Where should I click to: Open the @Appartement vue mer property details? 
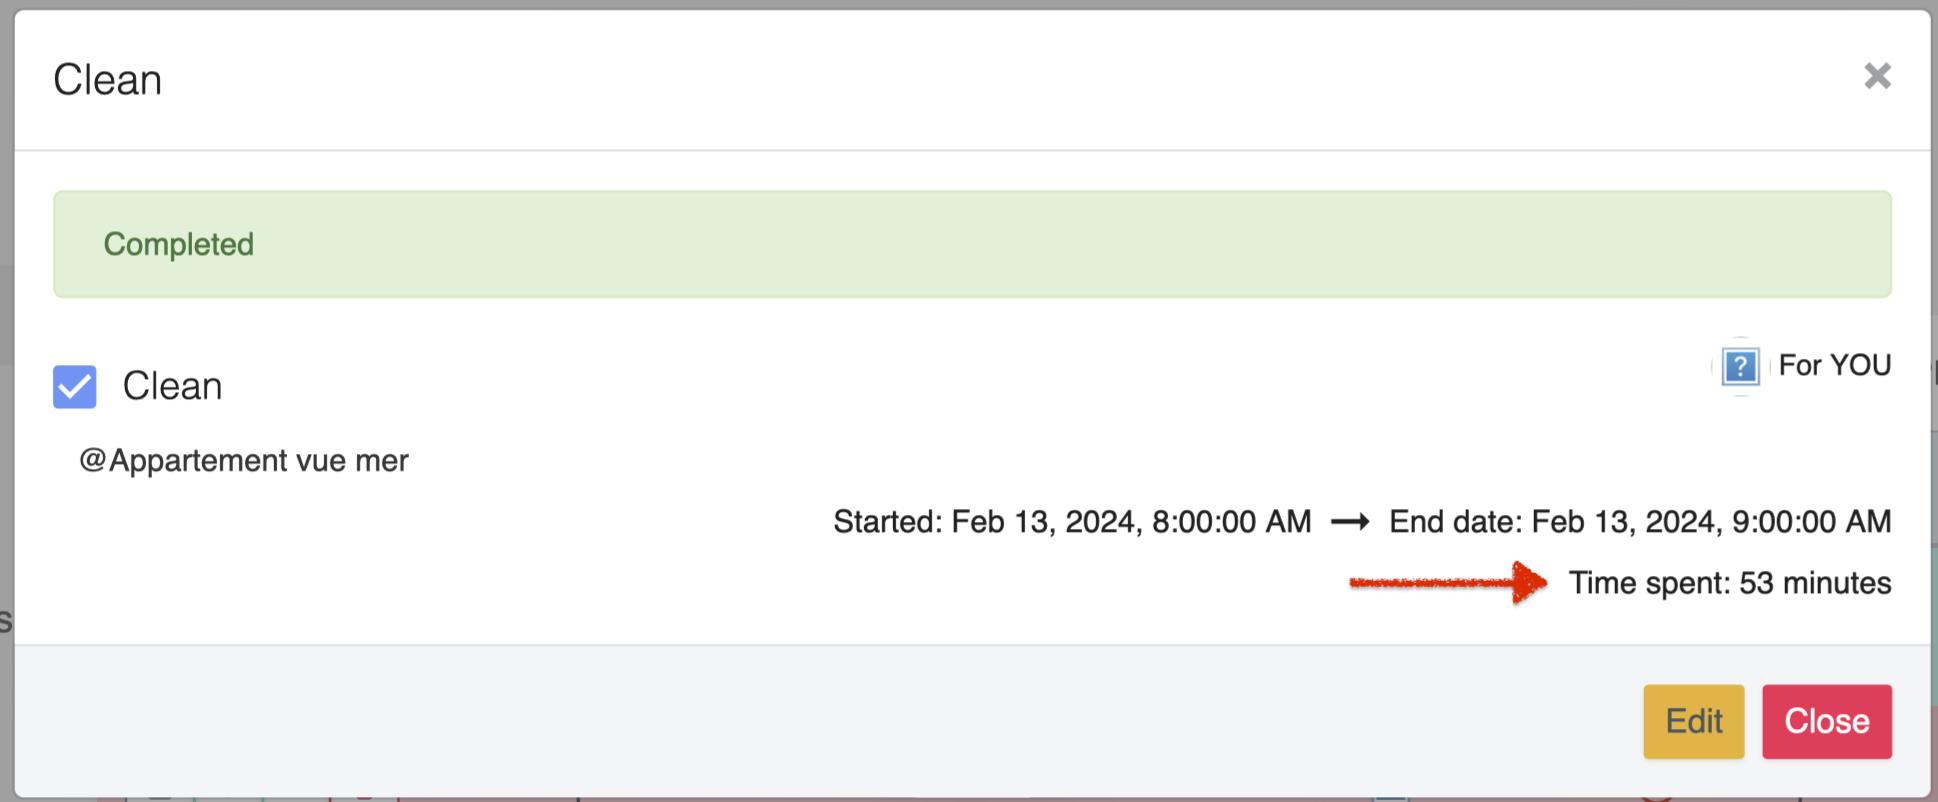point(244,460)
